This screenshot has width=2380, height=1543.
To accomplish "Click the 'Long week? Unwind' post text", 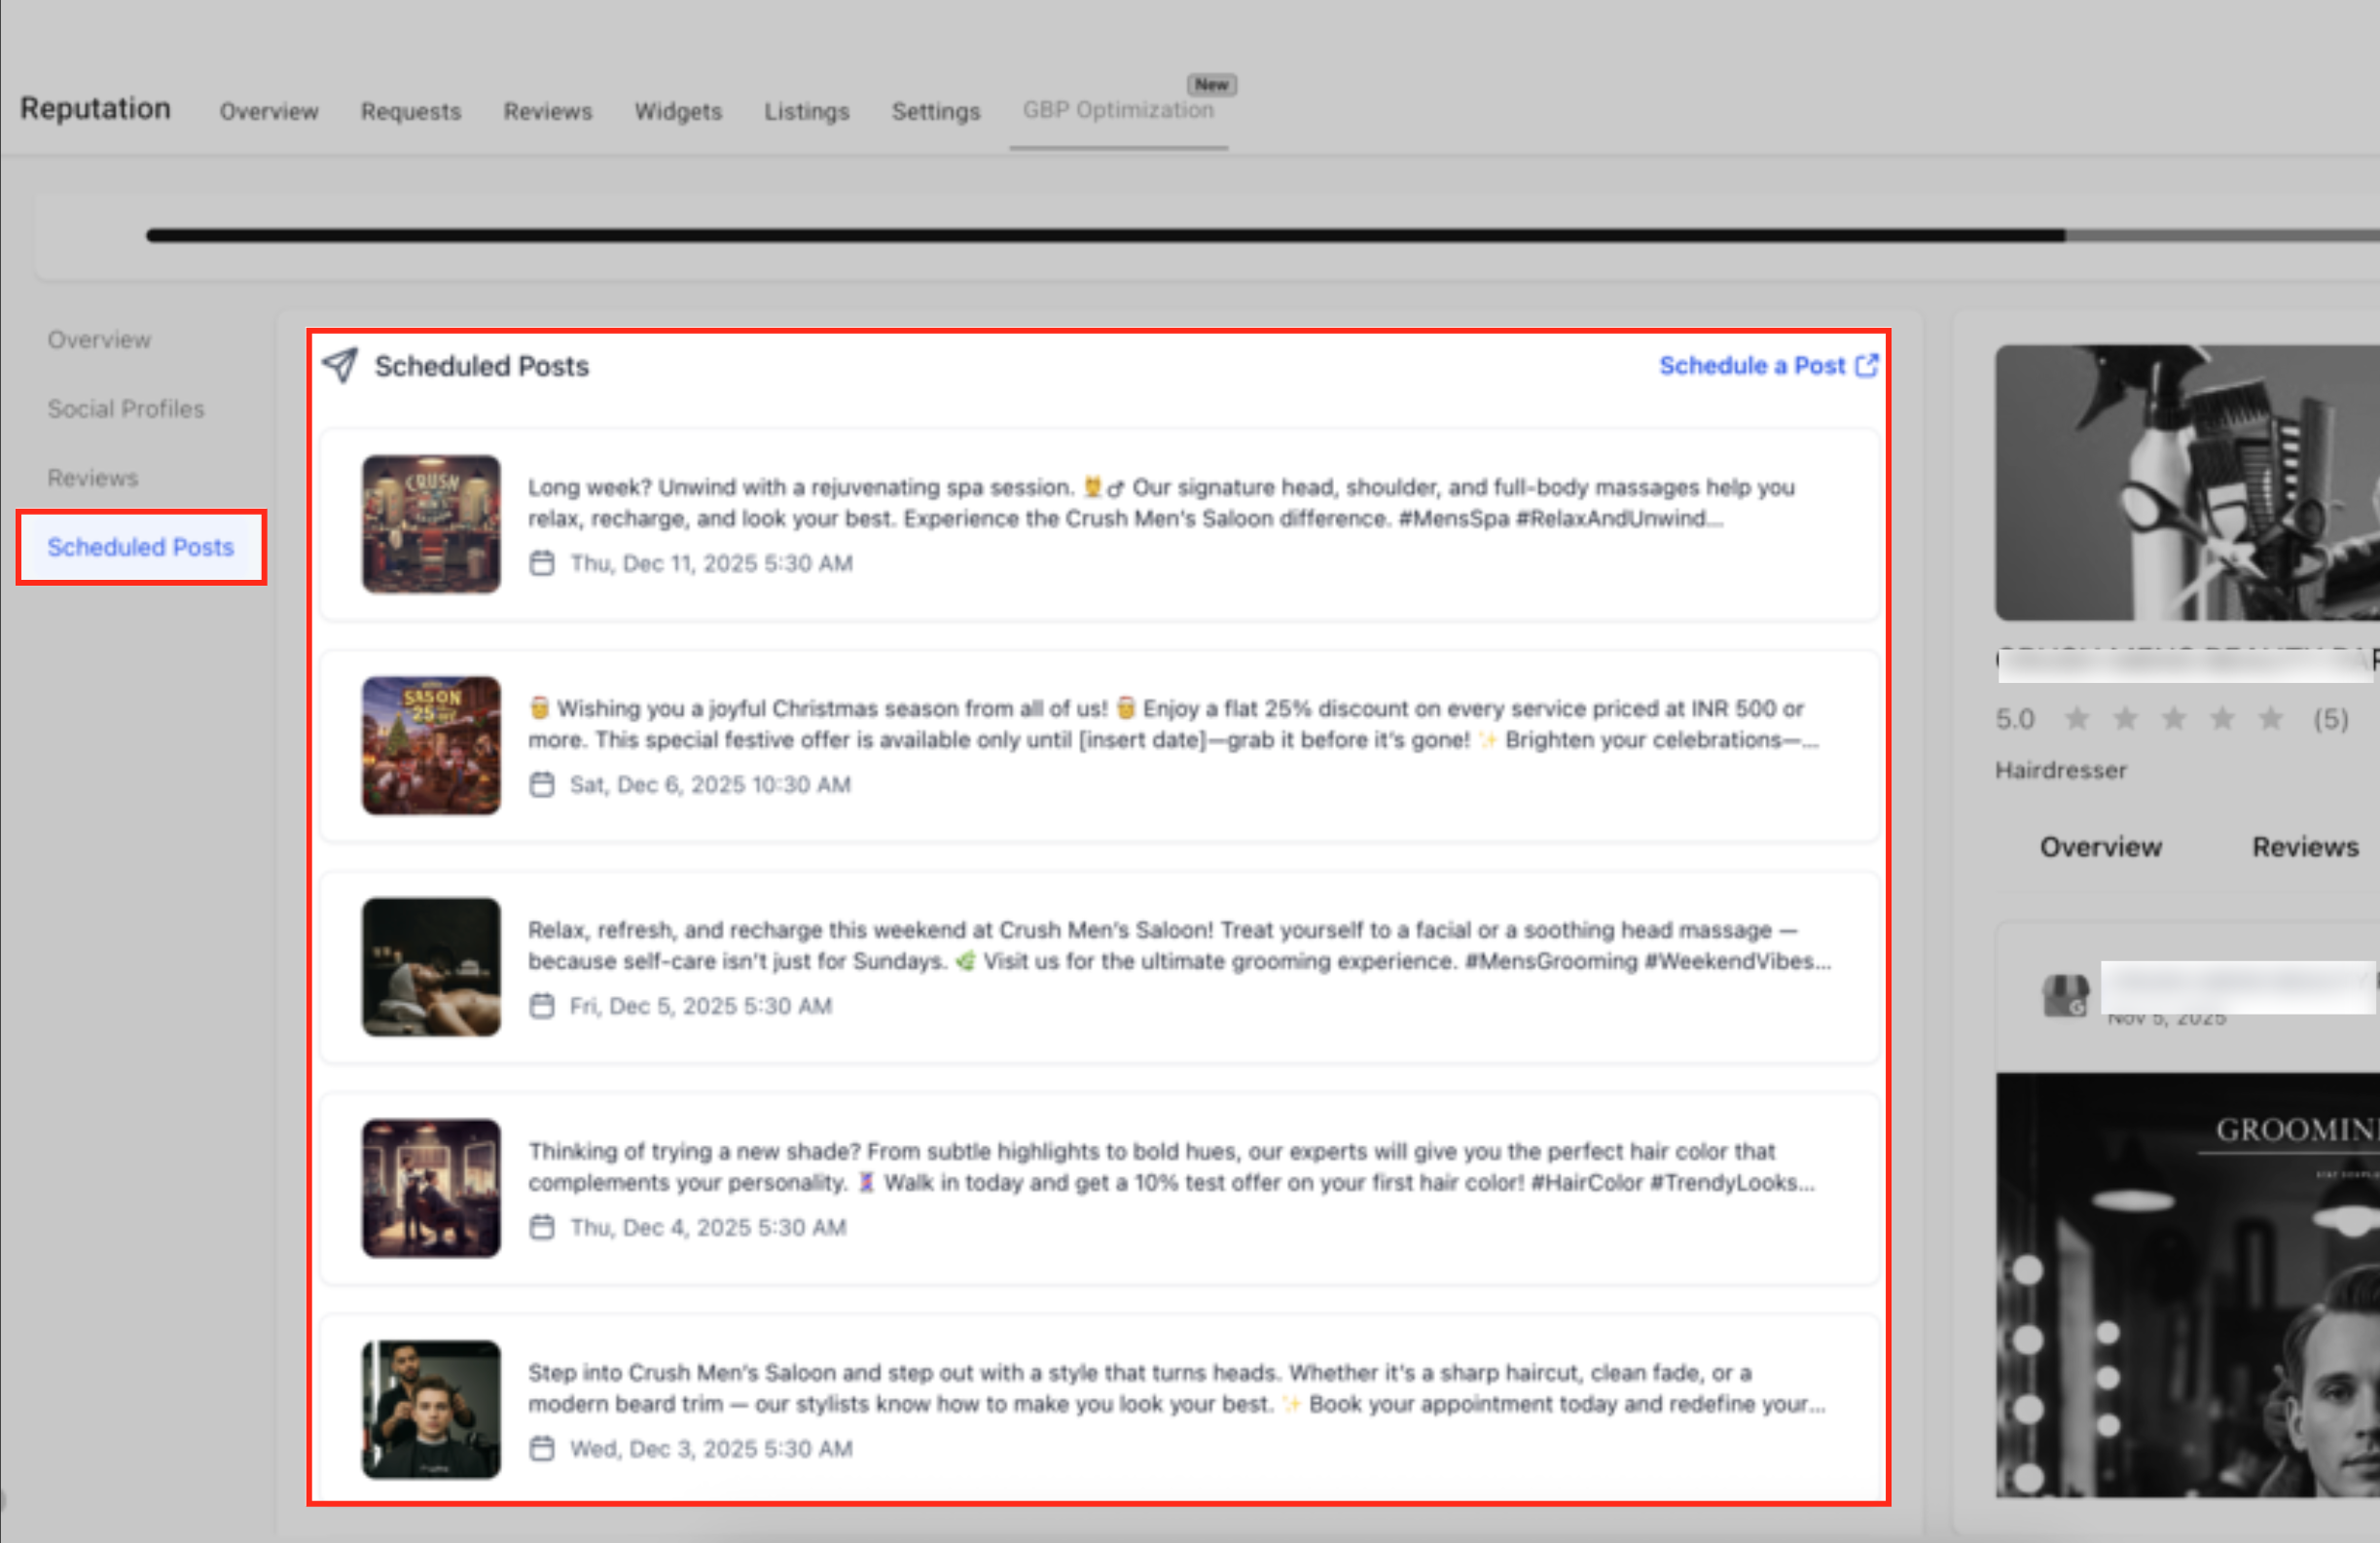I will pyautogui.click(x=1161, y=503).
